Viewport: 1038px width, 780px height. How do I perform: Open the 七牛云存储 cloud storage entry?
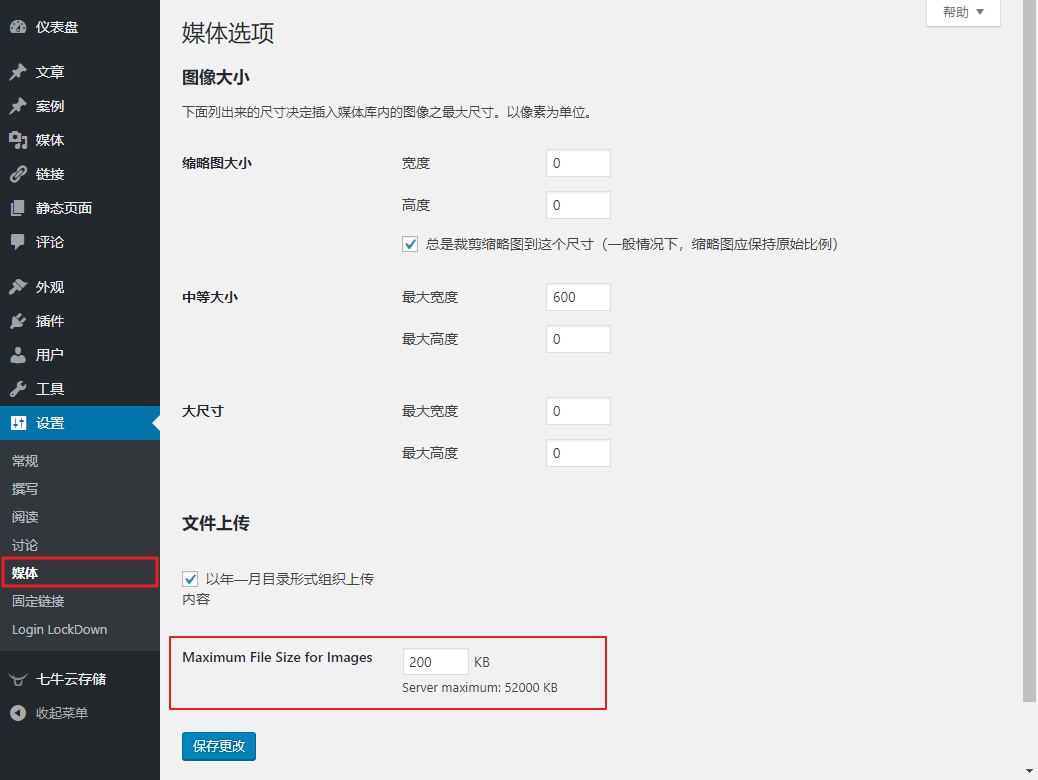[60, 679]
